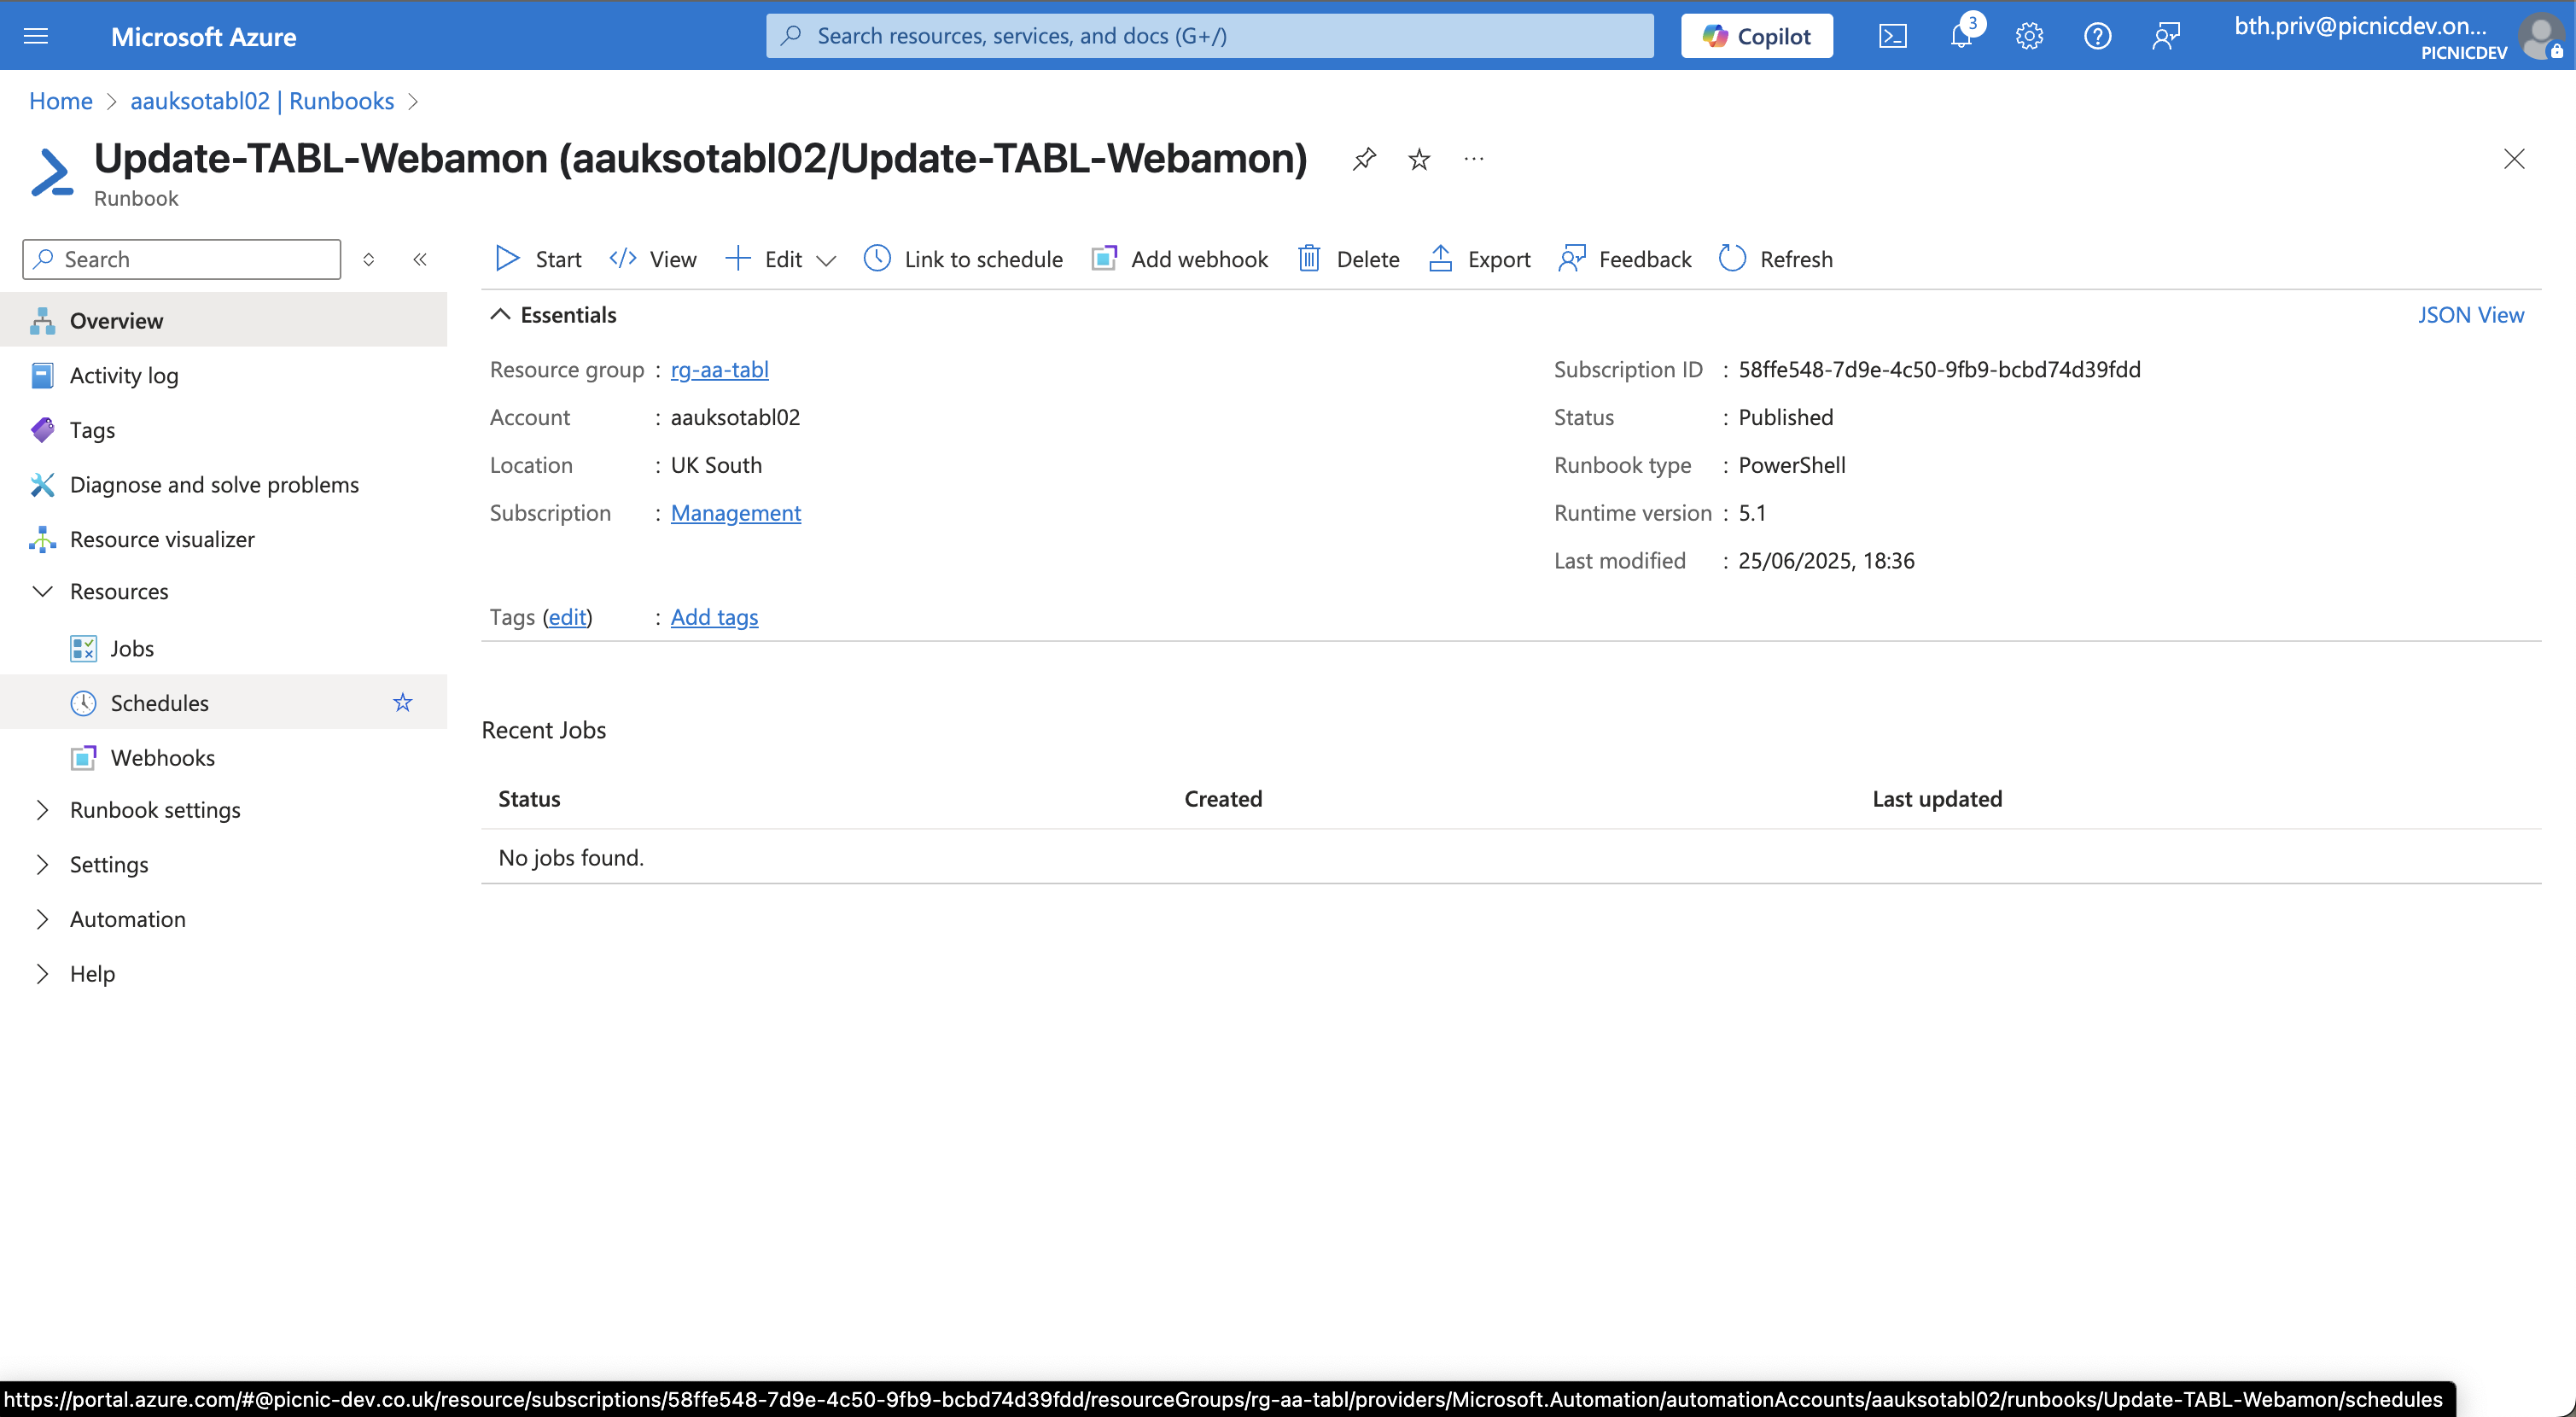Image resolution: width=2576 pixels, height=1417 pixels.
Task: Open the Azure portal hamburger menu
Action: click(x=36, y=36)
